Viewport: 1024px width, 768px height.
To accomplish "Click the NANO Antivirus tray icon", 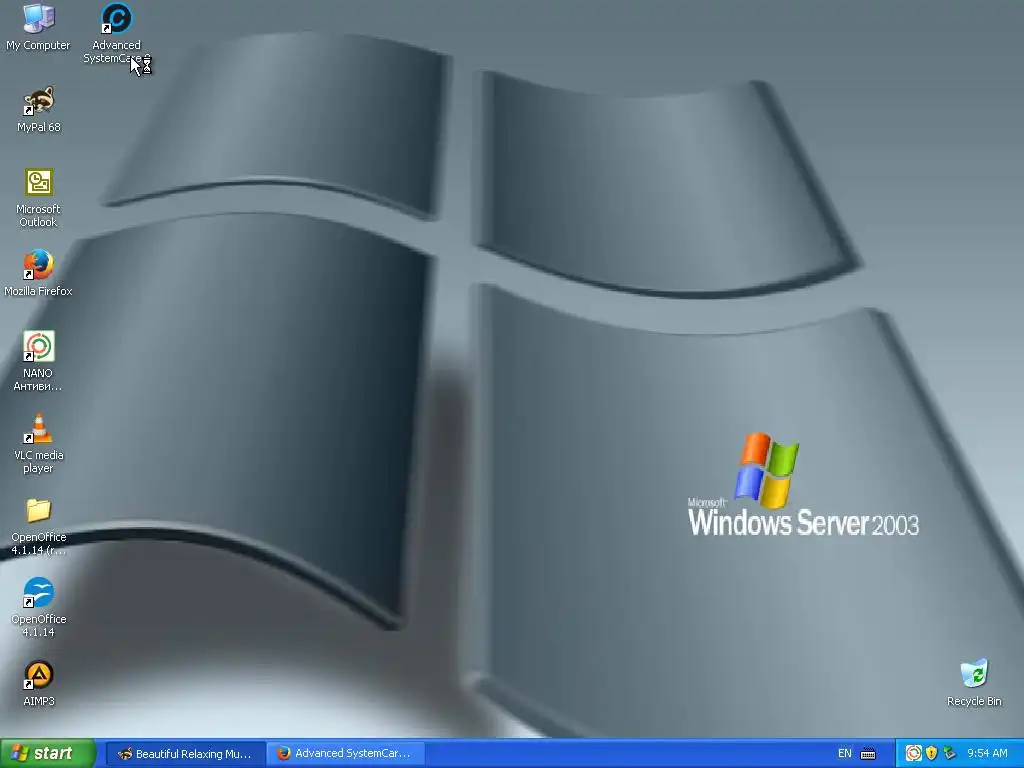I will point(914,754).
